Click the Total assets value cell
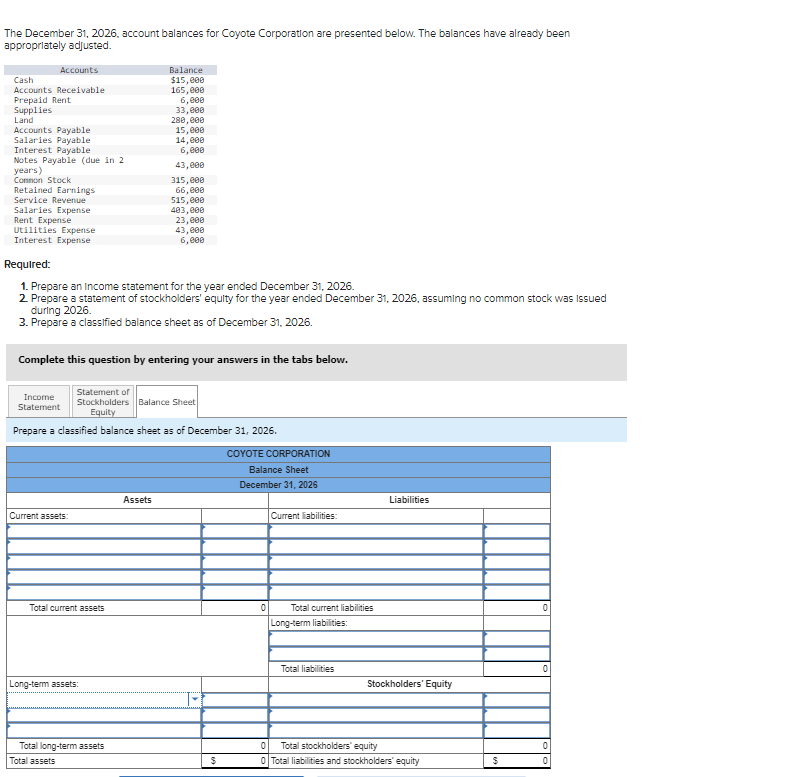The height and width of the screenshot is (777, 796). (x=235, y=761)
